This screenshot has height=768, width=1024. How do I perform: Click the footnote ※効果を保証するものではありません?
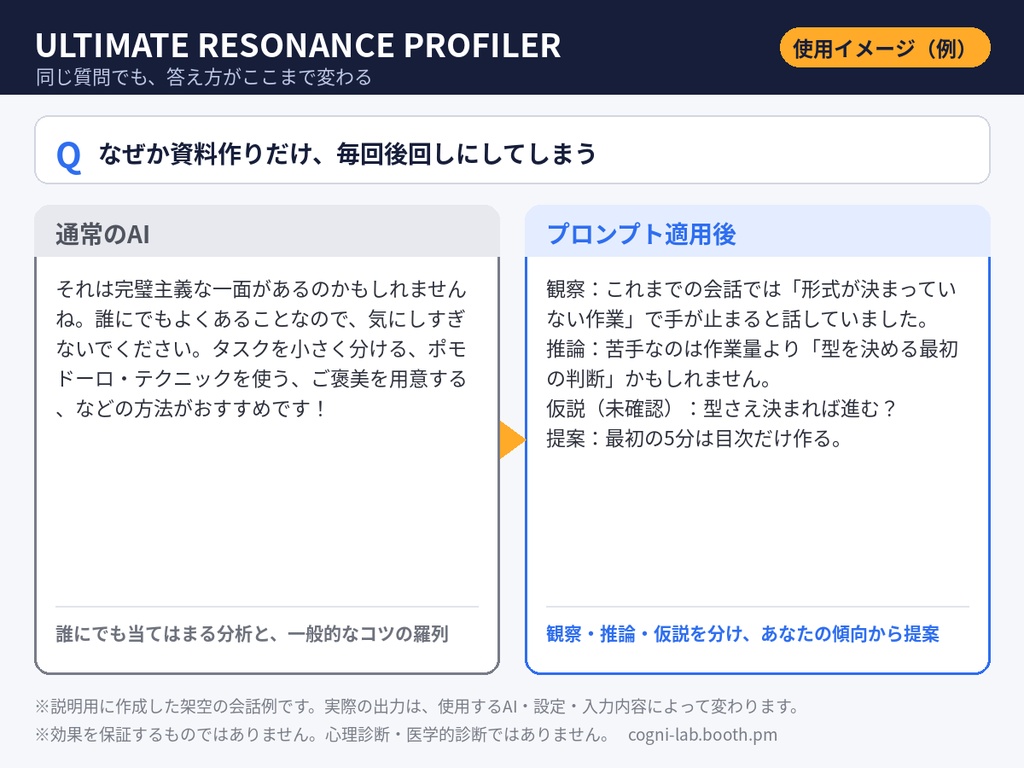coord(323,735)
